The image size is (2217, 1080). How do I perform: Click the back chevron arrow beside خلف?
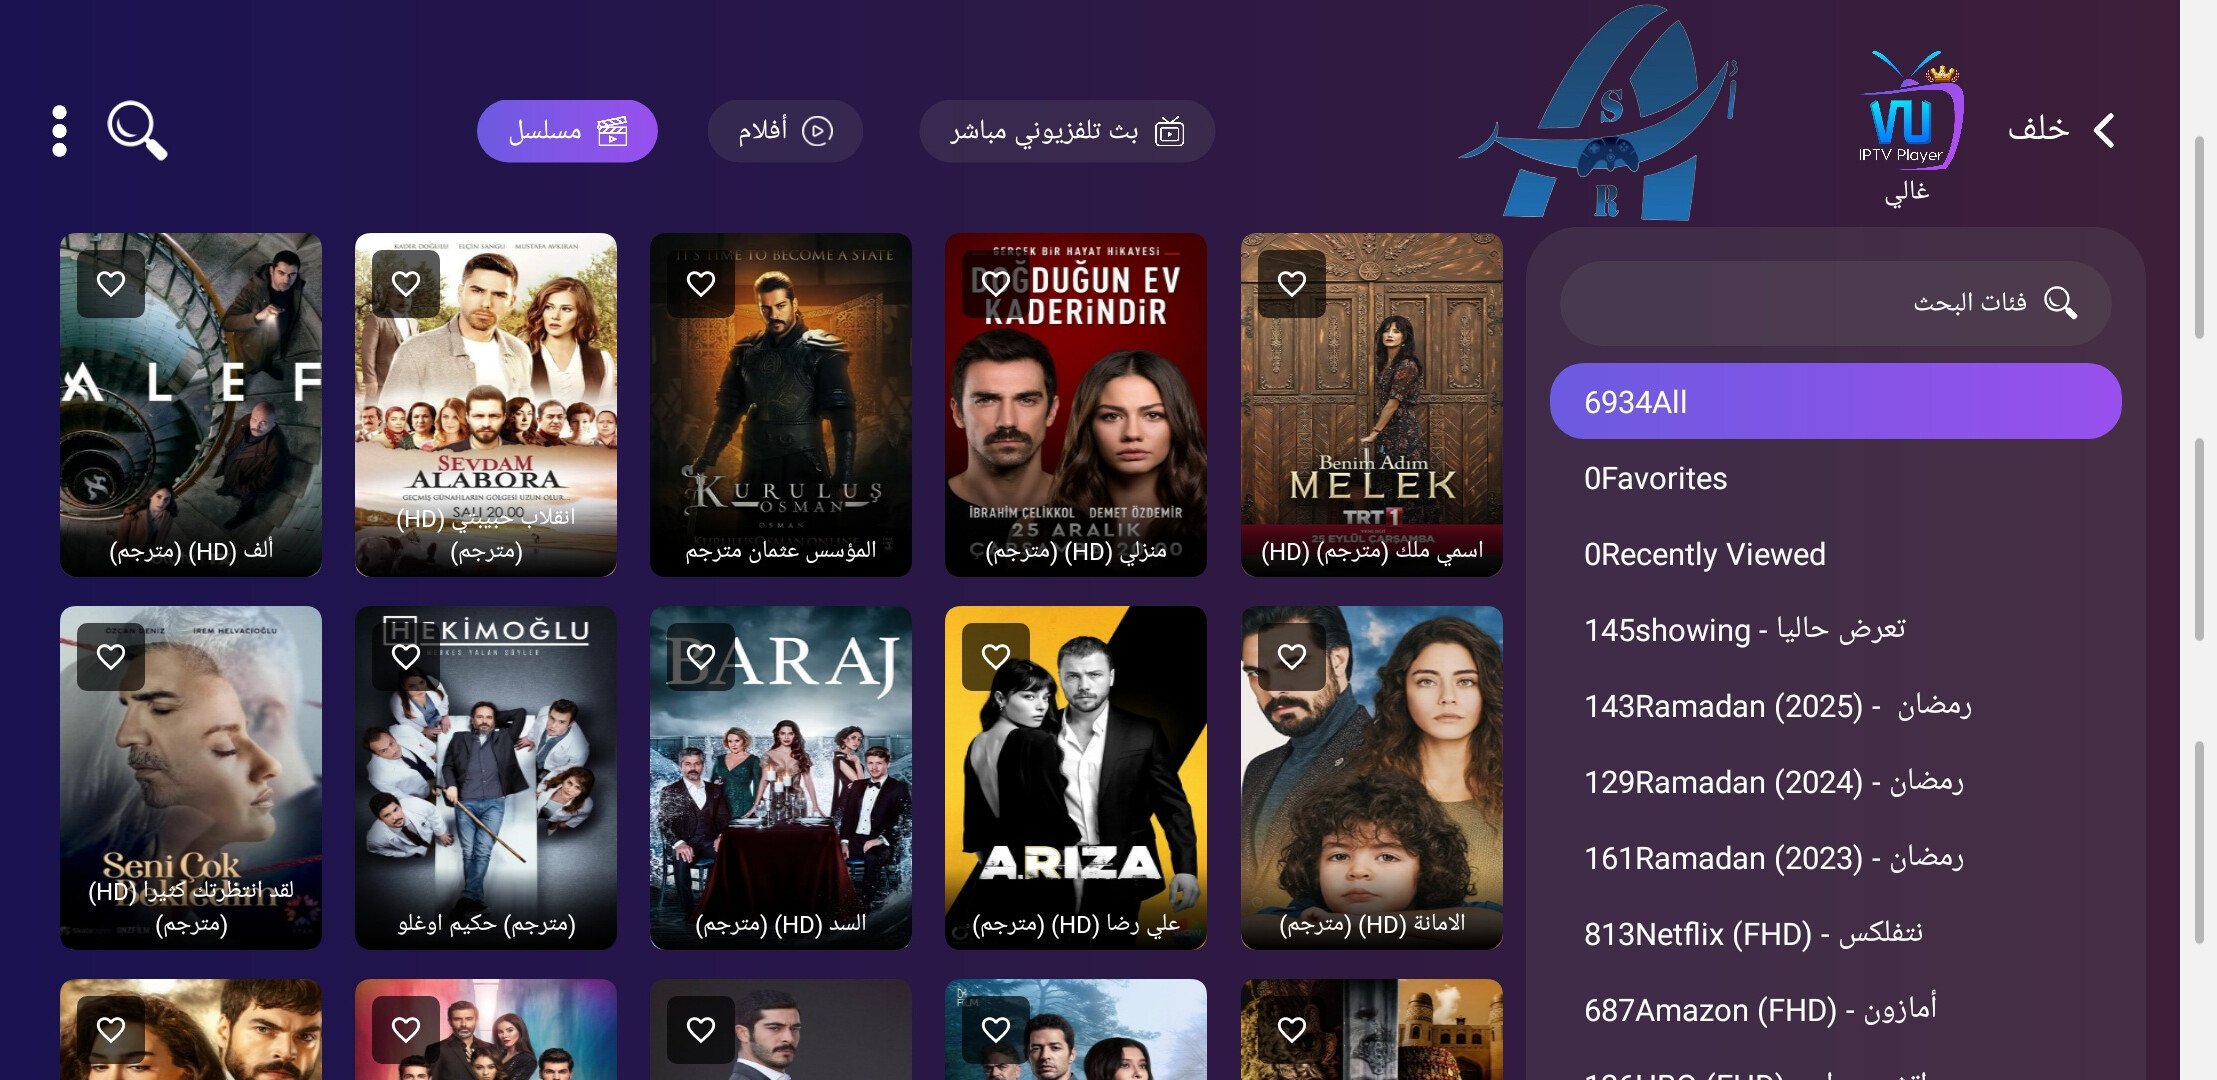pos(2104,130)
